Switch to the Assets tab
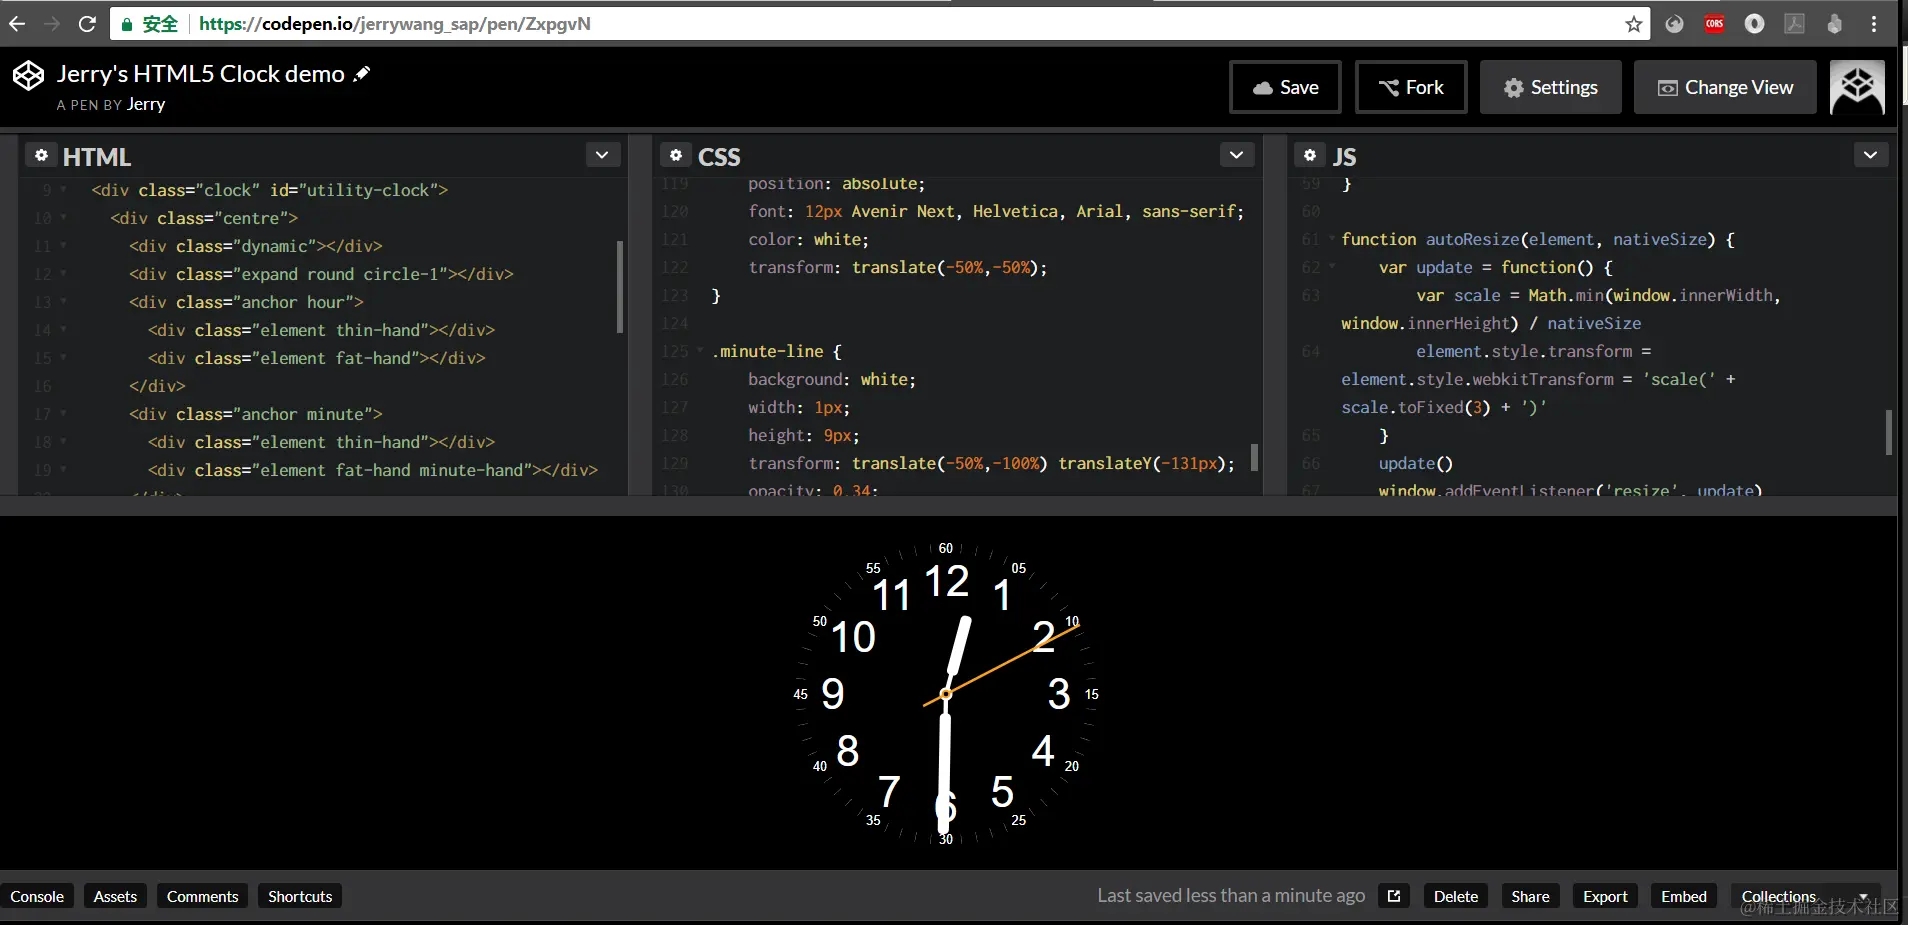 point(114,895)
